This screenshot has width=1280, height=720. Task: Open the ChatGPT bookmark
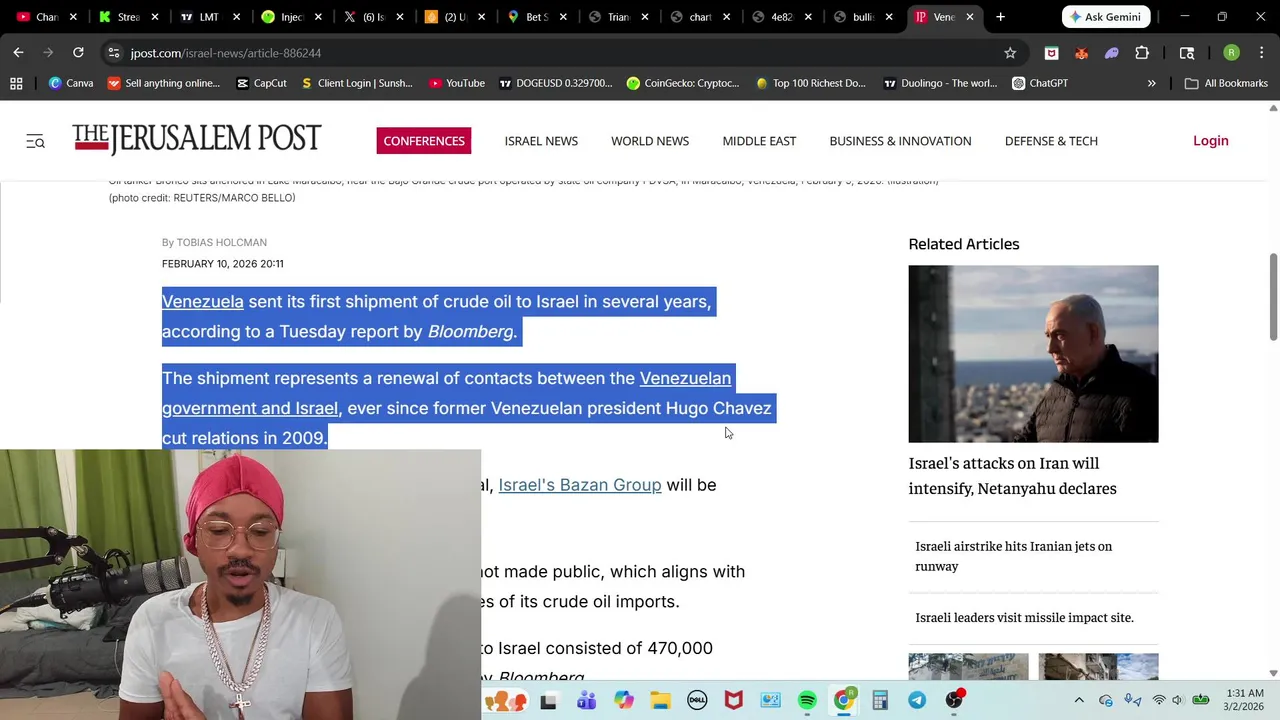click(x=1039, y=83)
